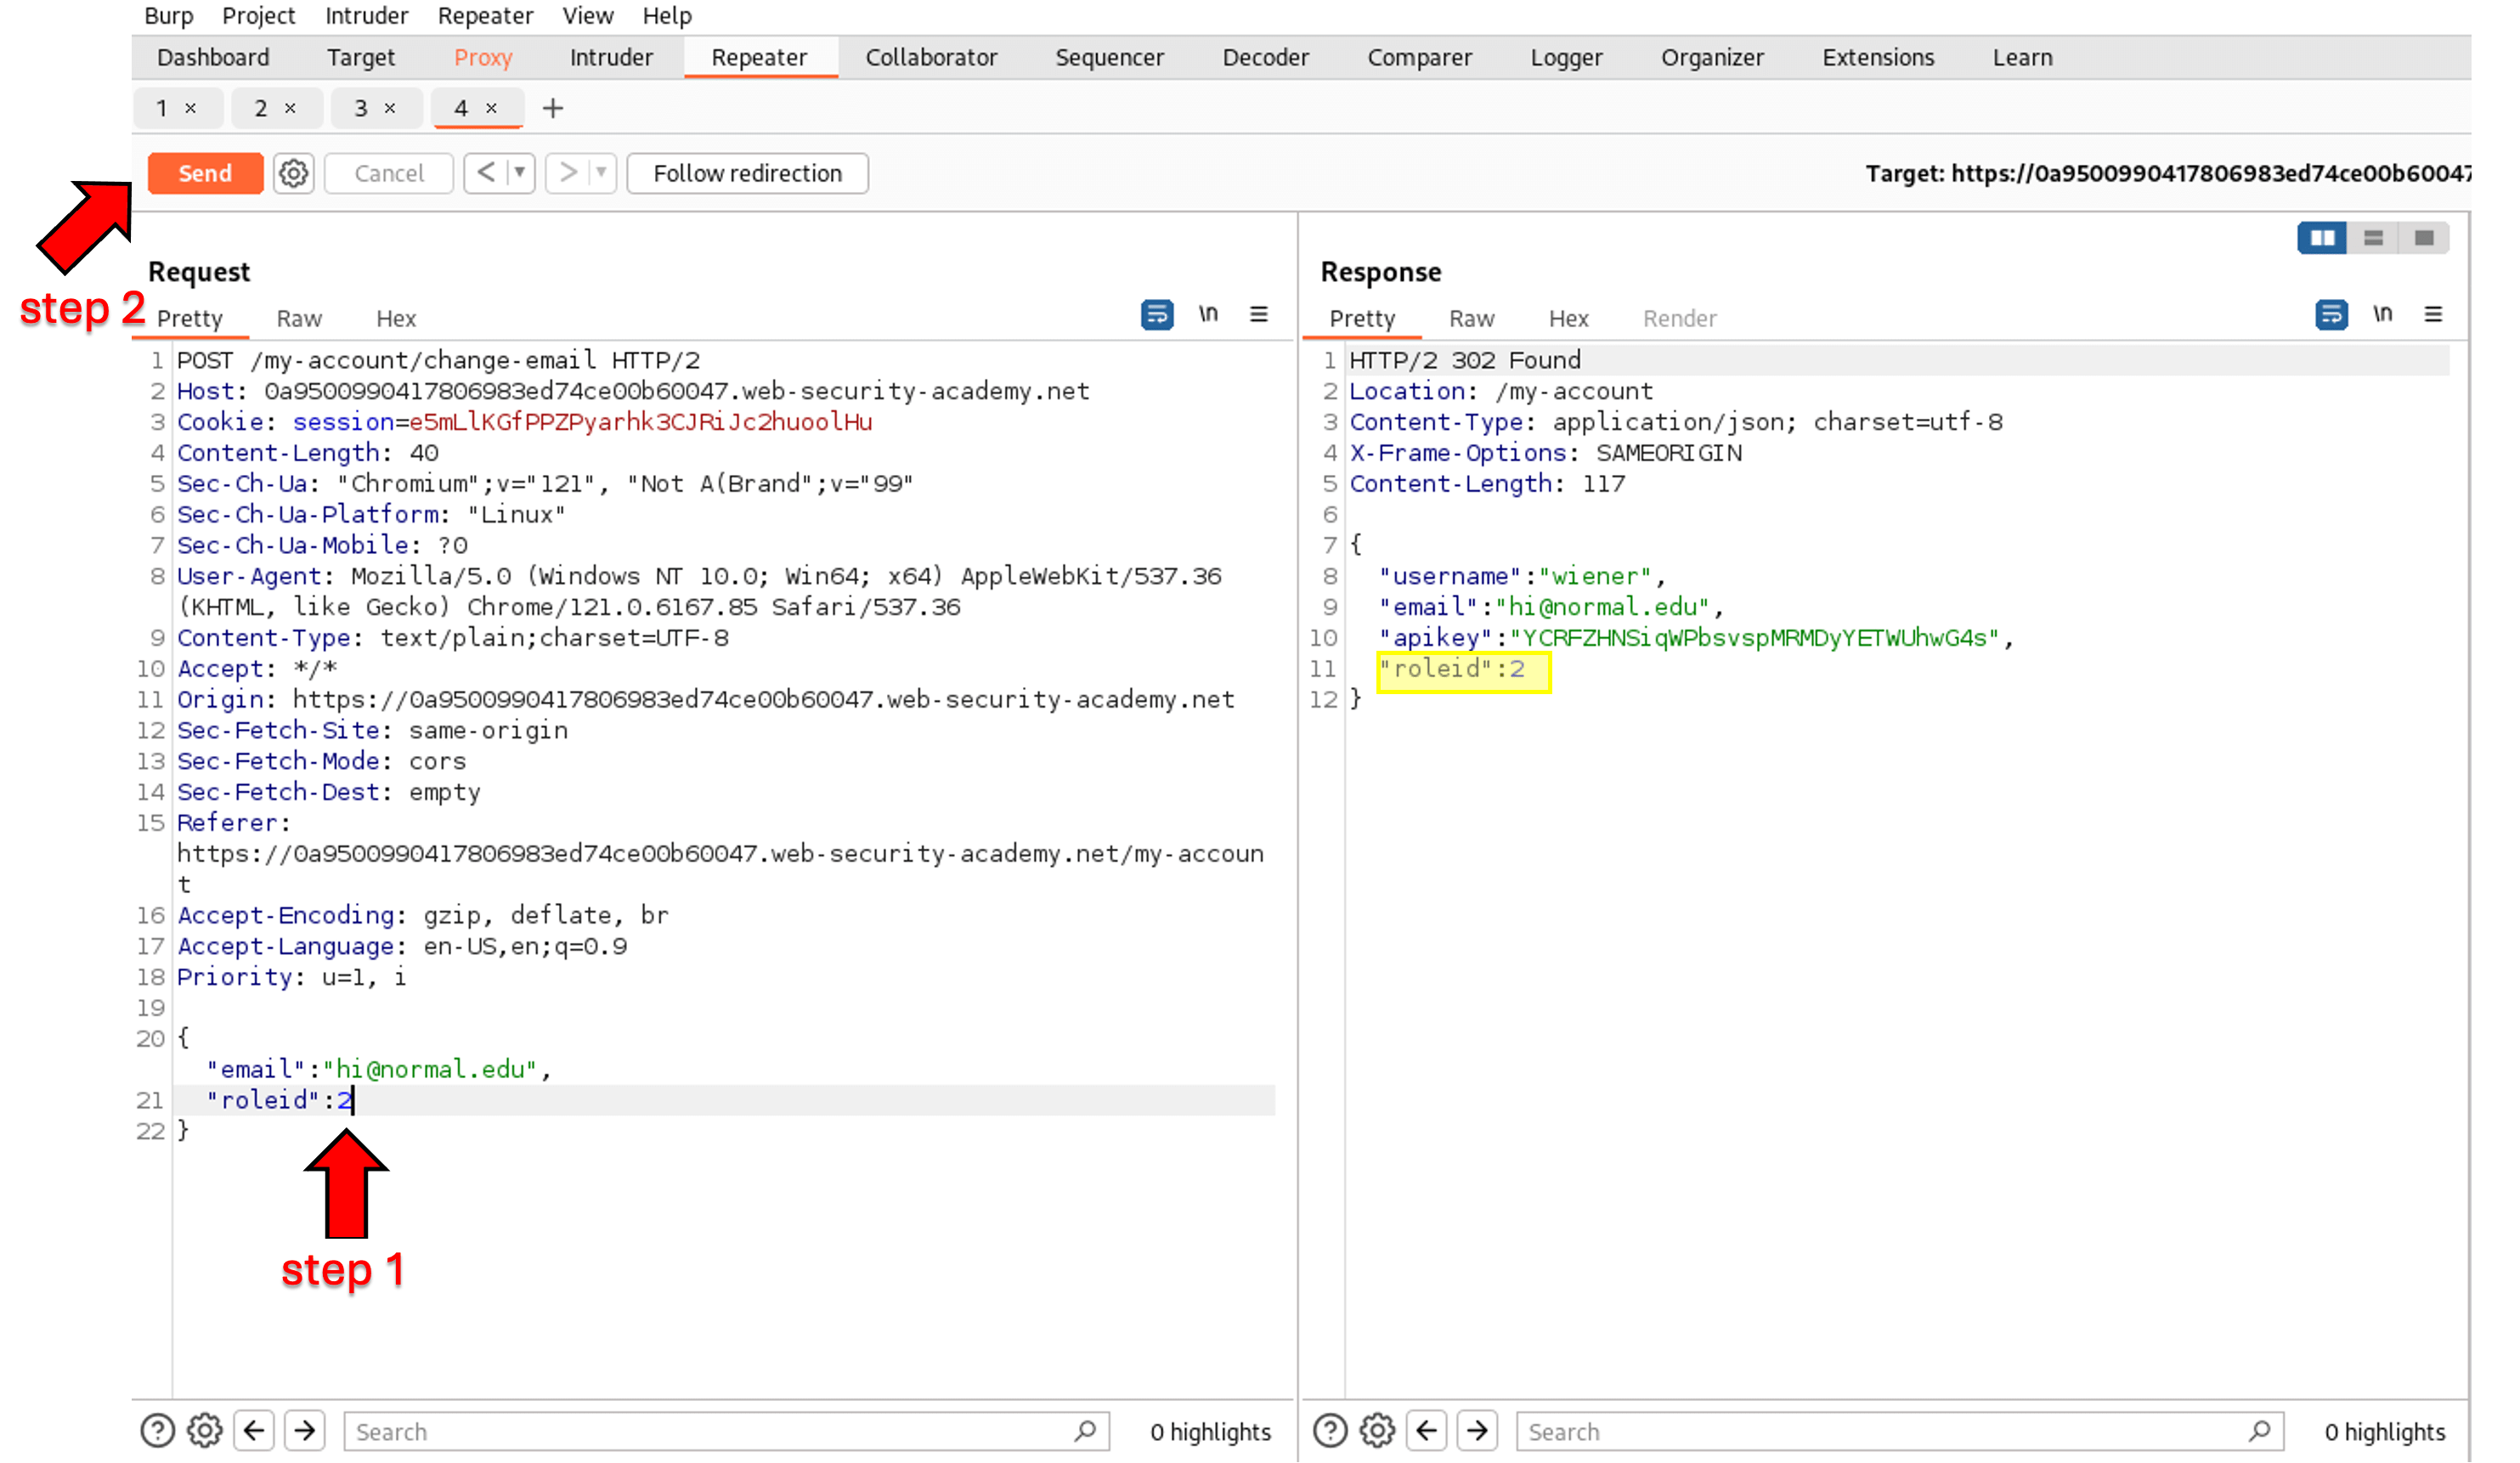Show Response in Hex view
Screen dimensions: 2520x1463
(1568, 319)
